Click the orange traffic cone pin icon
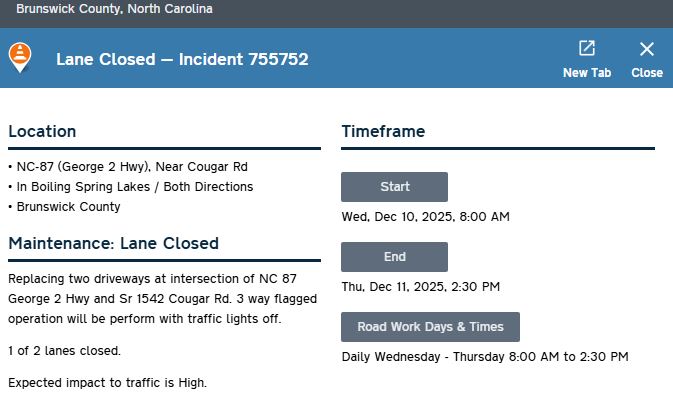Image resolution: width=673 pixels, height=412 pixels. coord(19,57)
